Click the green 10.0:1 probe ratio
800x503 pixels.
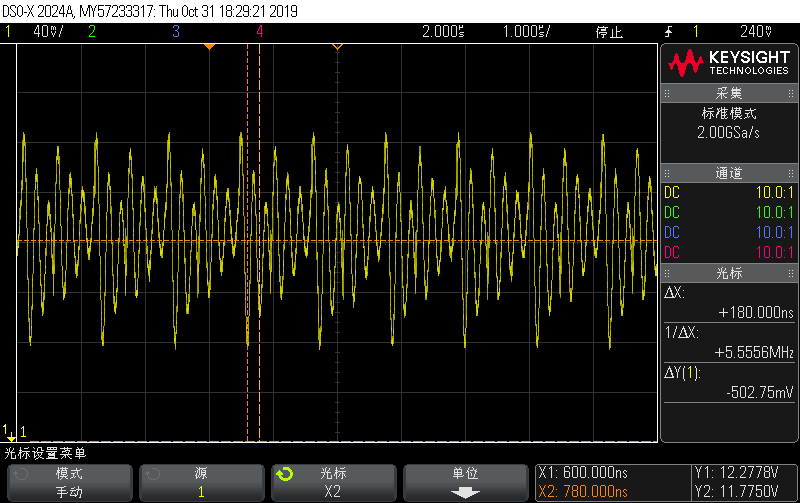[774, 212]
